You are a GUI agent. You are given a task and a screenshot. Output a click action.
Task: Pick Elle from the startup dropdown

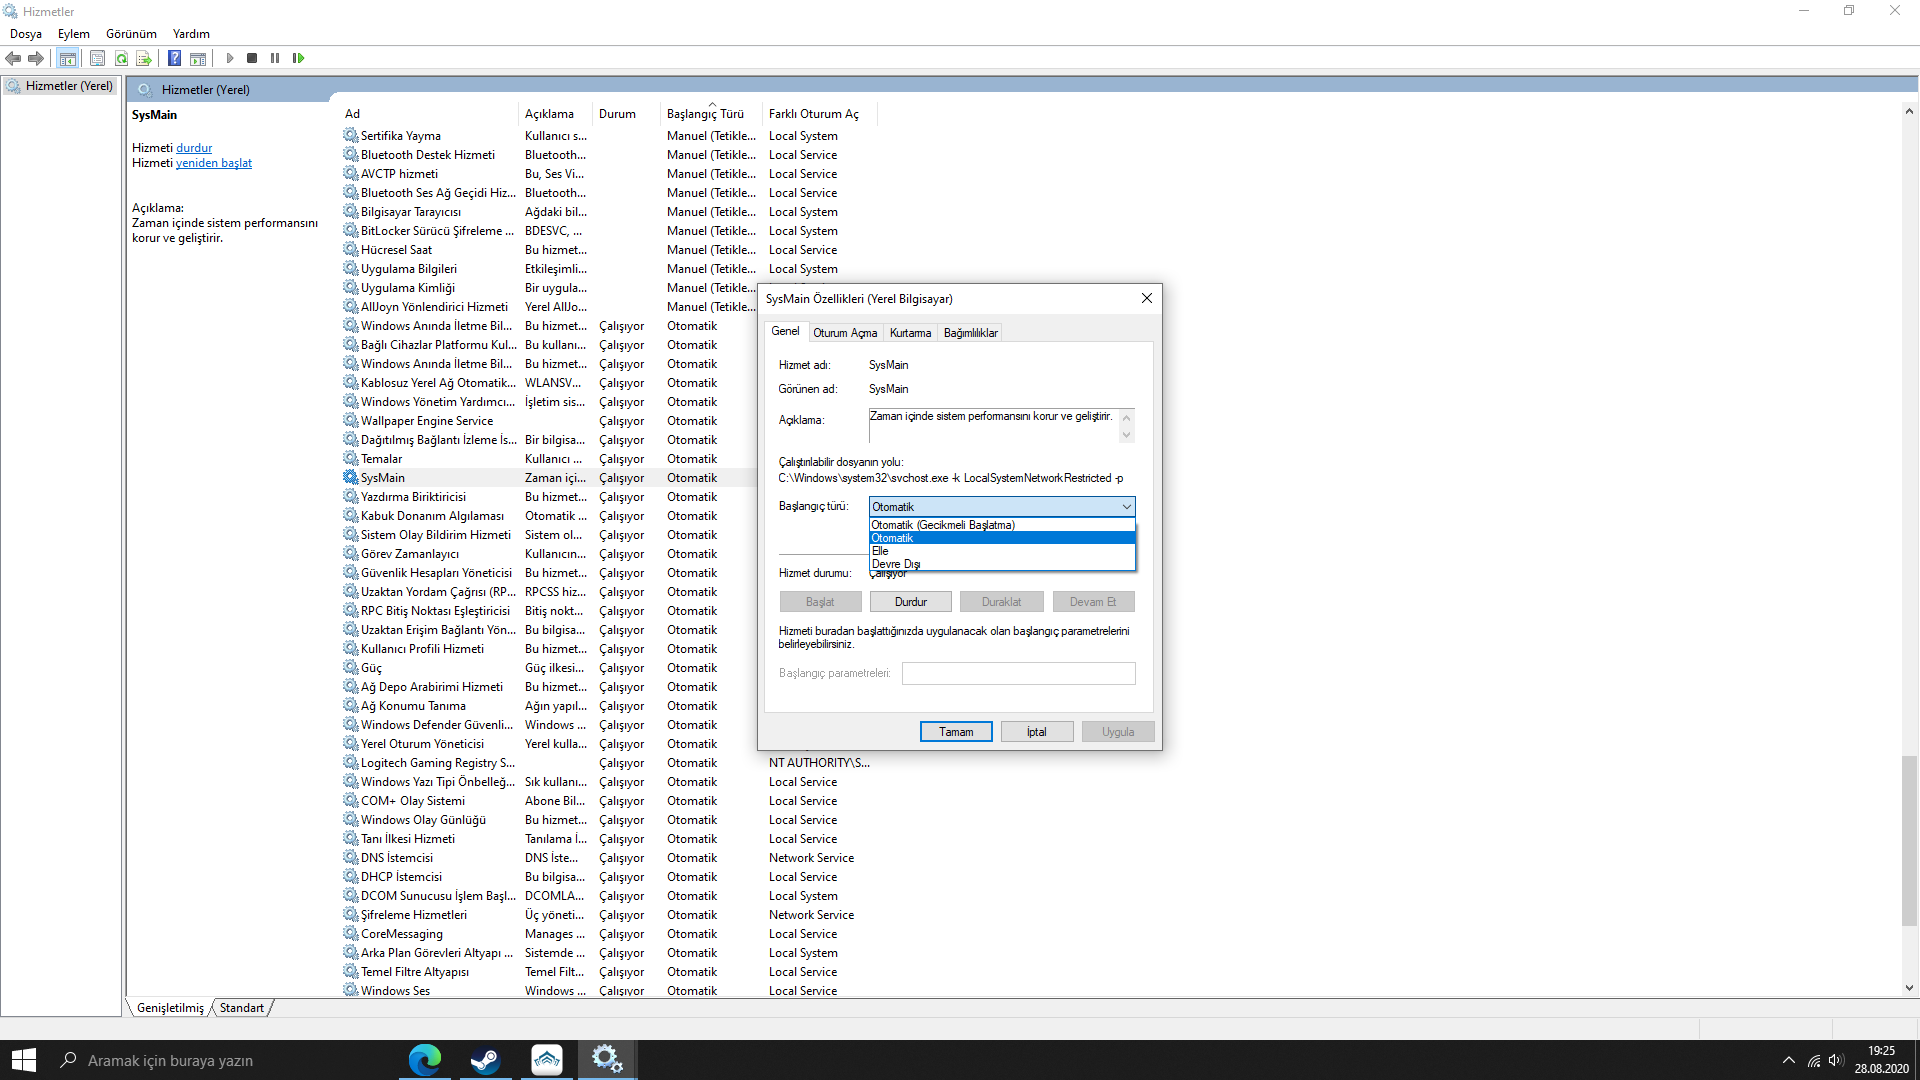(x=880, y=551)
